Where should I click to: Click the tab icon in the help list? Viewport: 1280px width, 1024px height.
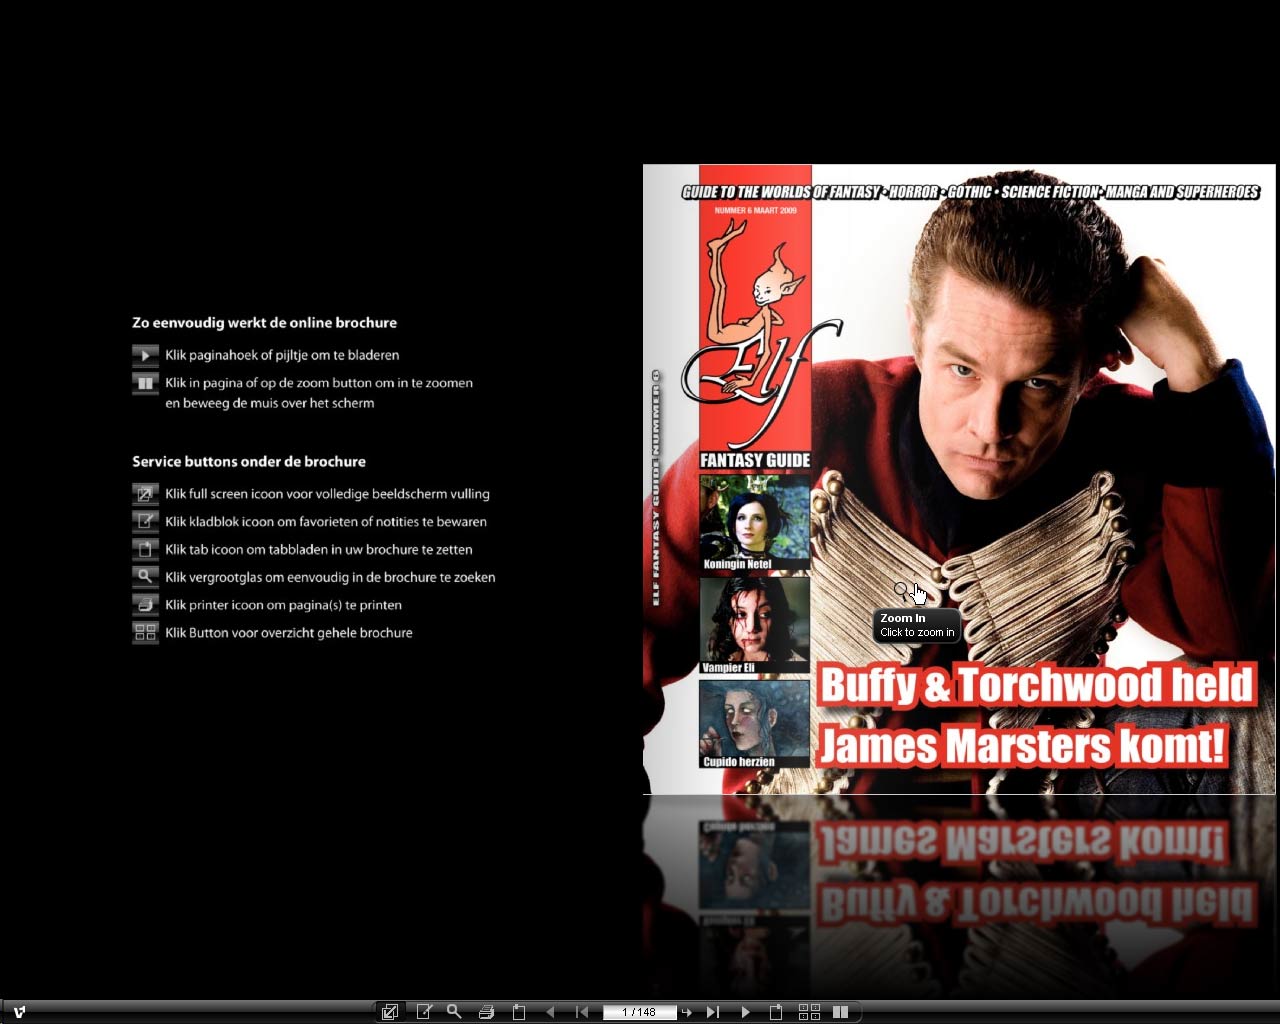145,549
